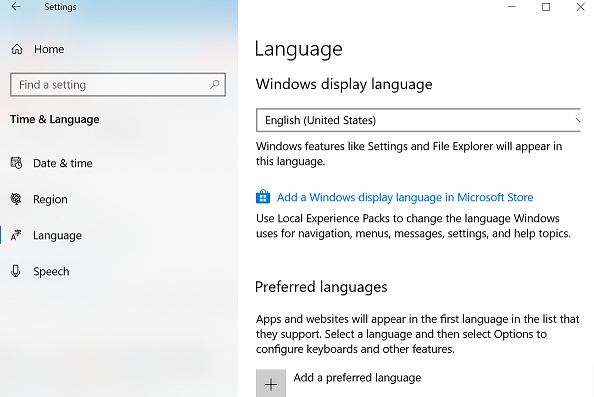The width and height of the screenshot is (594, 397).
Task: Click the Date & time calendar icon
Action: [16, 163]
